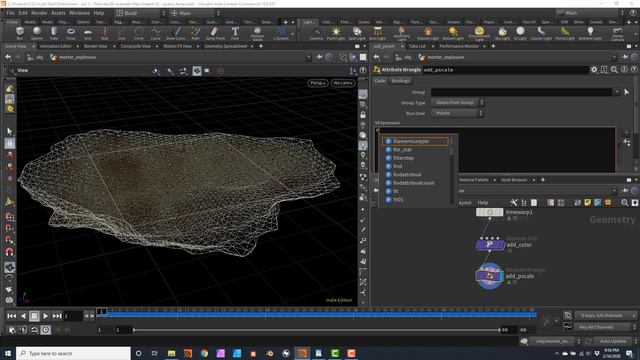This screenshot has width=640, height=360.
Task: Toggle the real time playback clock button
Action: click(45, 330)
